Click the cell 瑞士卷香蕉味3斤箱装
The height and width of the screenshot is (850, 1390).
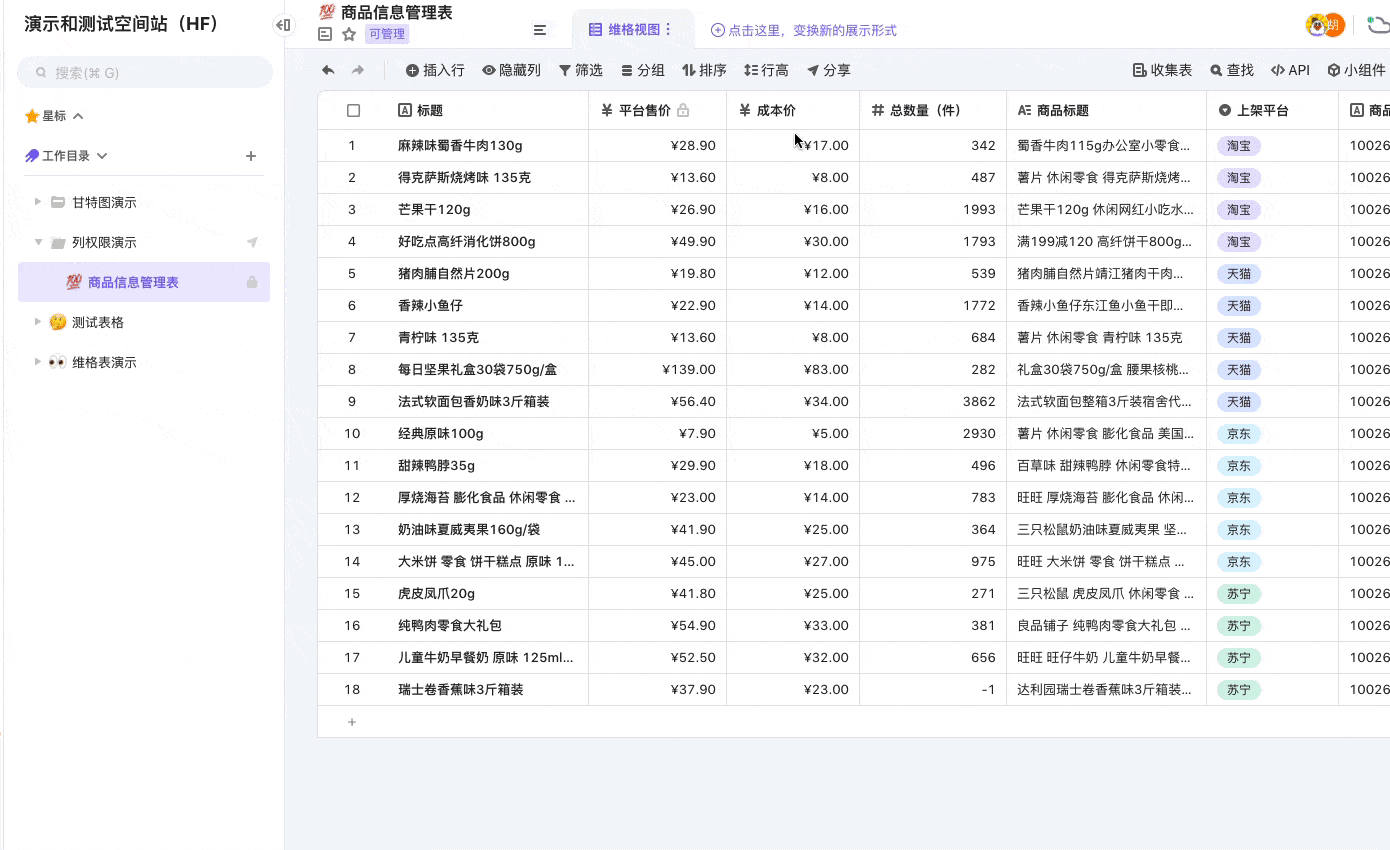pyautogui.click(x=488, y=690)
